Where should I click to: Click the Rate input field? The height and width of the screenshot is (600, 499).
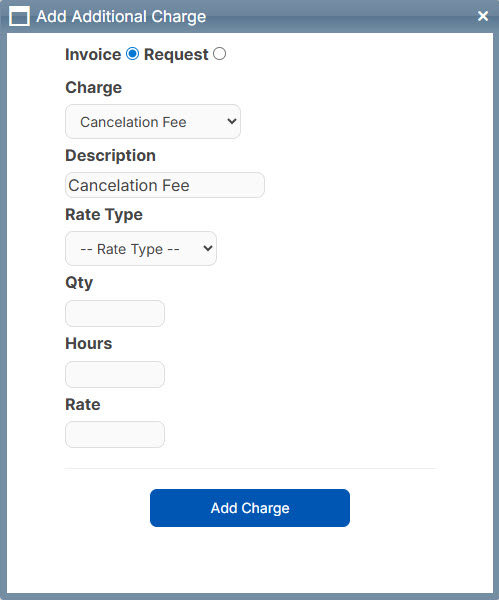(x=115, y=435)
